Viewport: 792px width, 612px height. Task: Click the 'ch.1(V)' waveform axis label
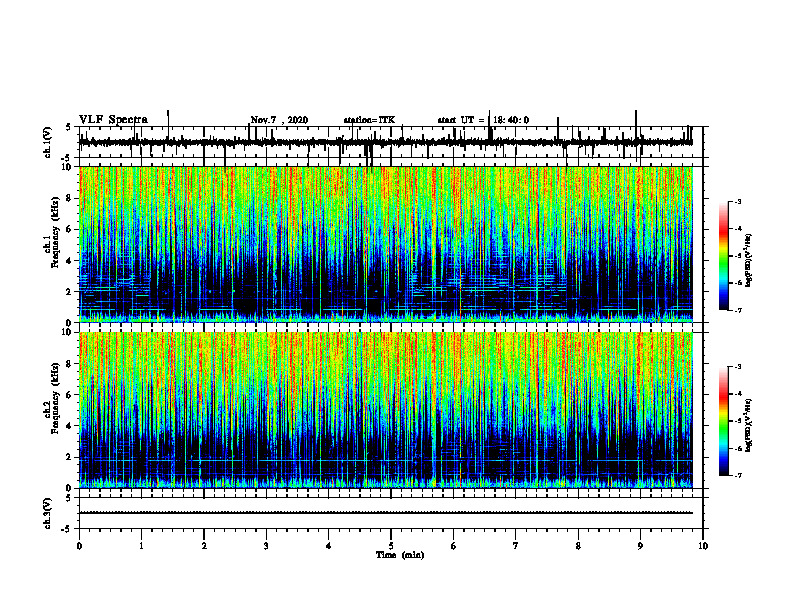[x=48, y=142]
